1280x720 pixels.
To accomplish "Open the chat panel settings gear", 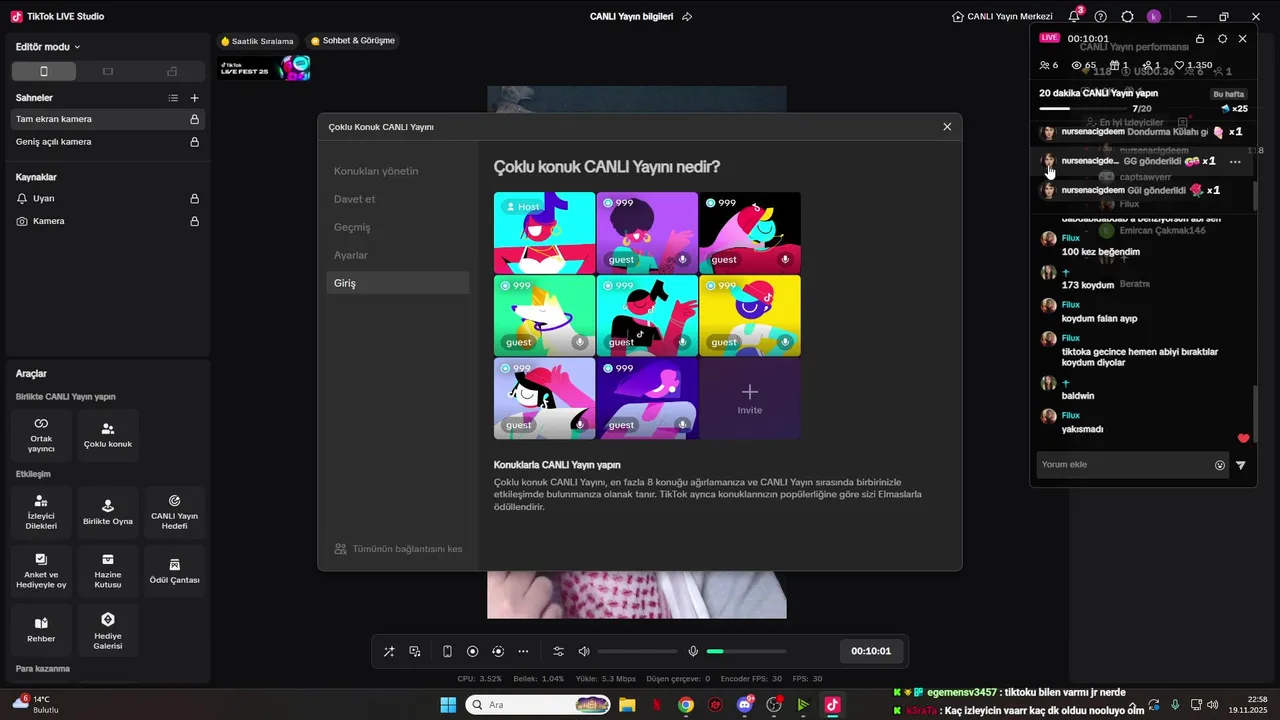I will click(1222, 38).
